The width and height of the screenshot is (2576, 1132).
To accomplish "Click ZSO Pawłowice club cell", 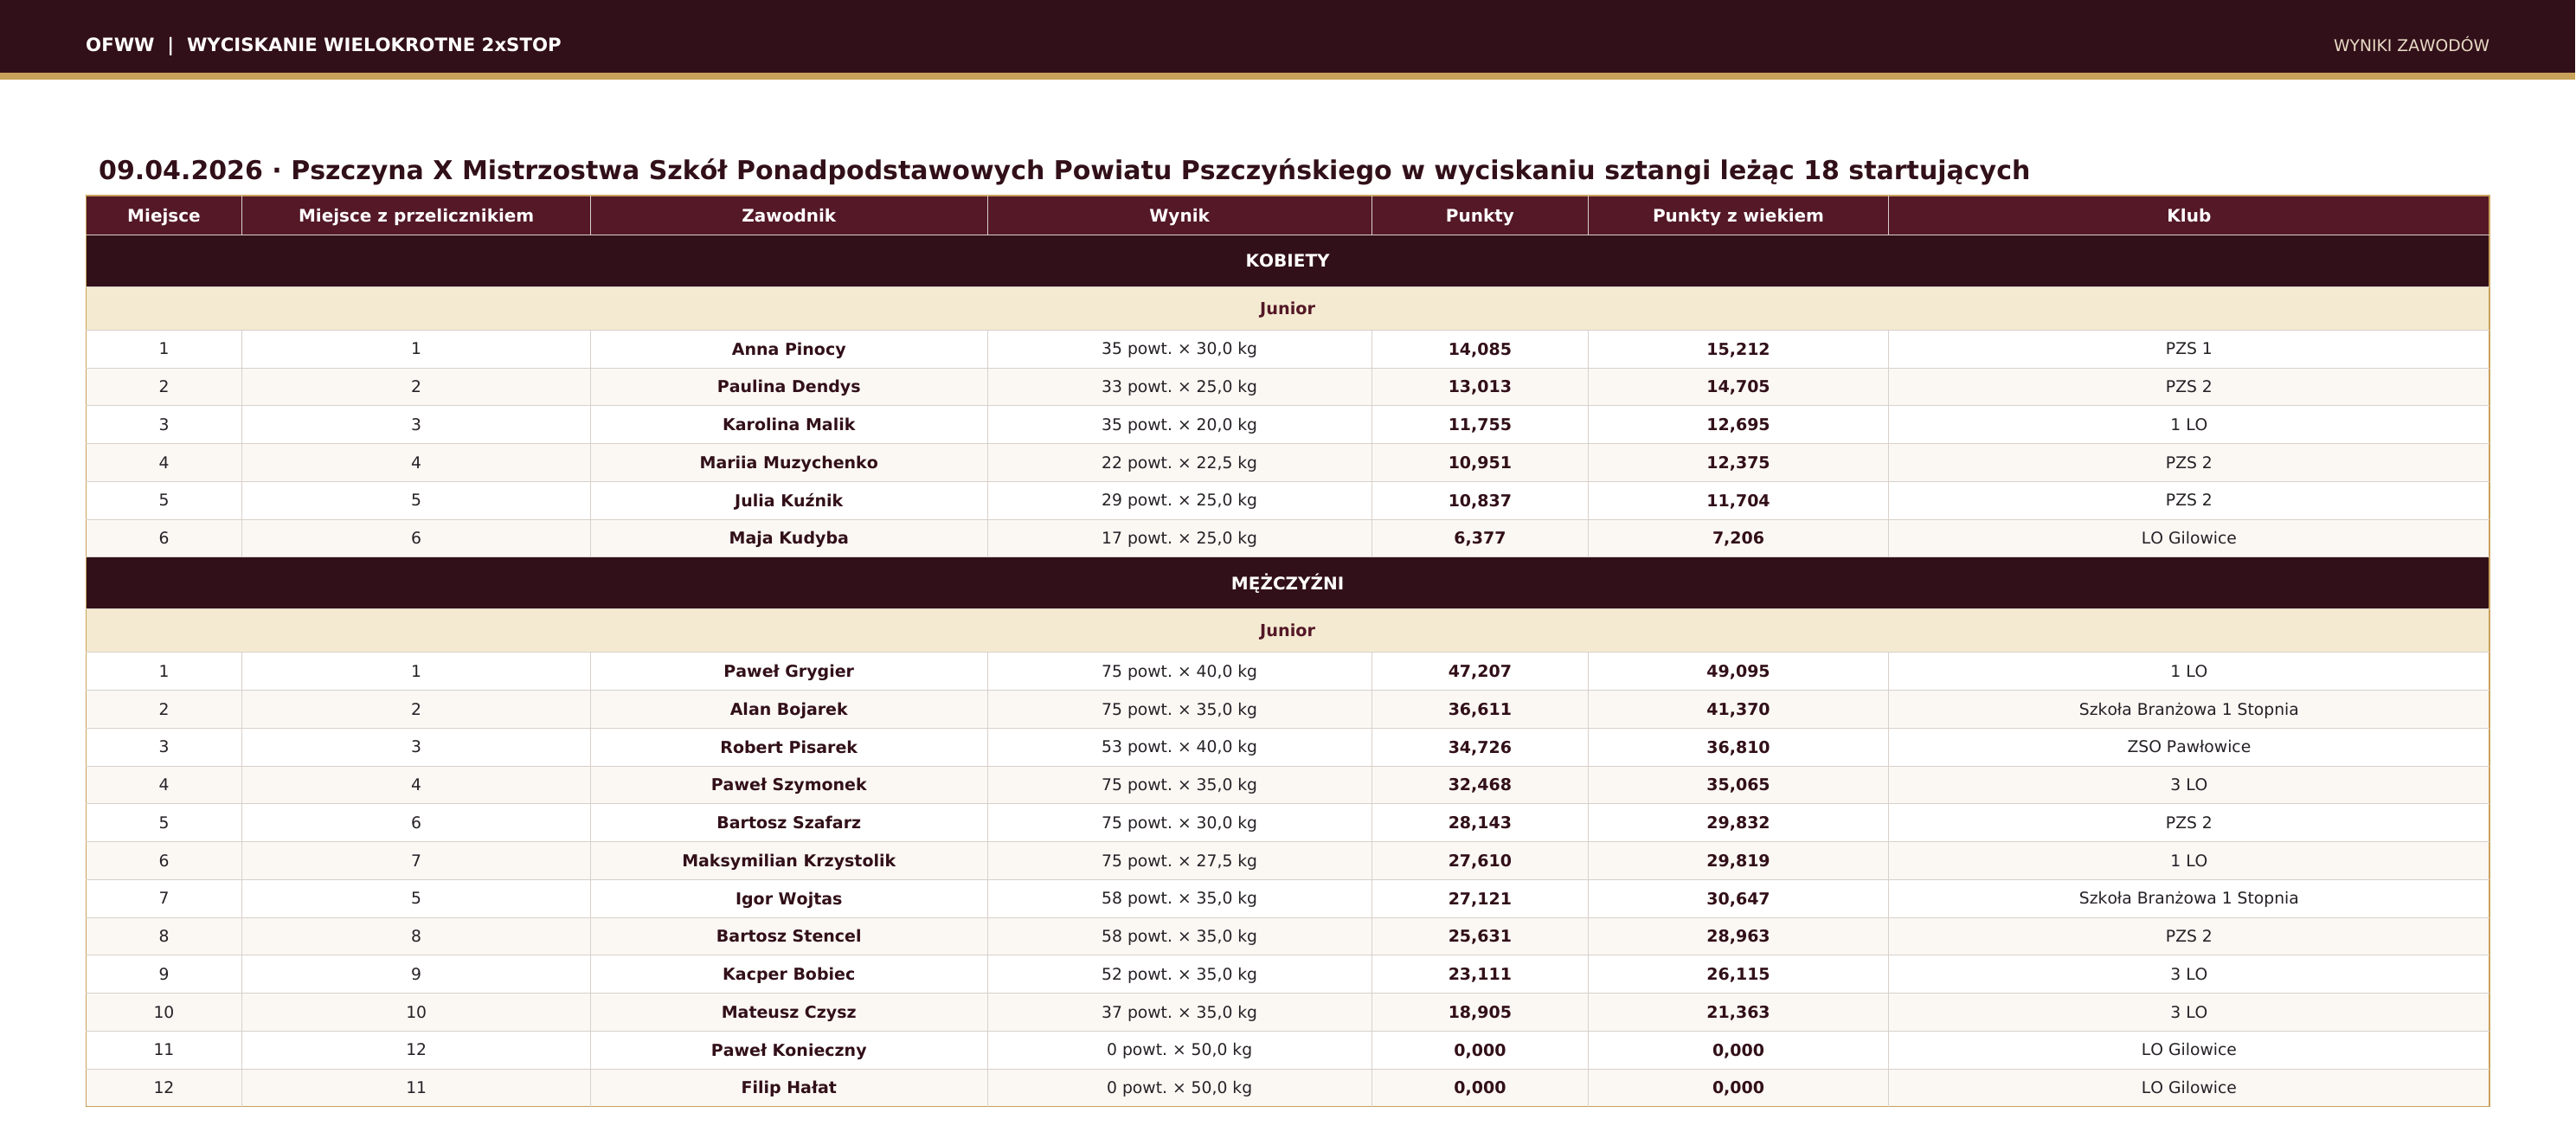I will pos(2189,748).
